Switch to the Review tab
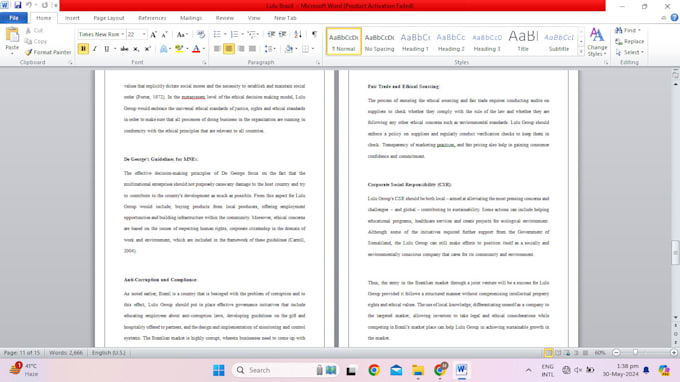 [x=225, y=18]
